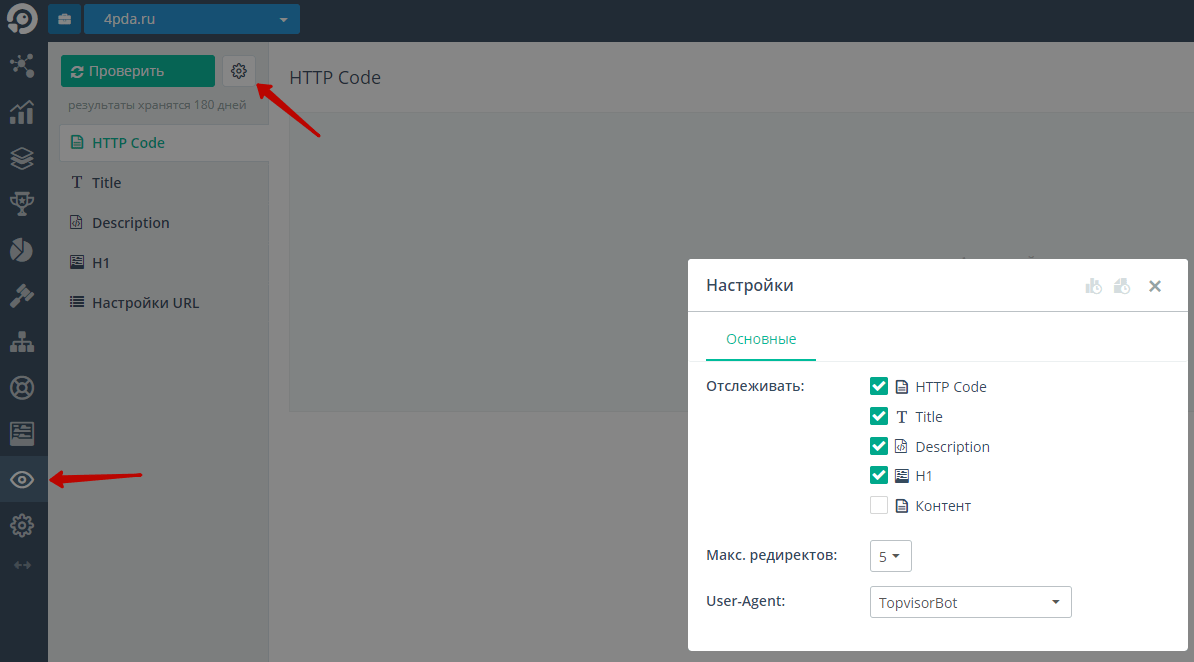Click the Отслеживать: label
The image size is (1194, 662).
[x=755, y=386]
